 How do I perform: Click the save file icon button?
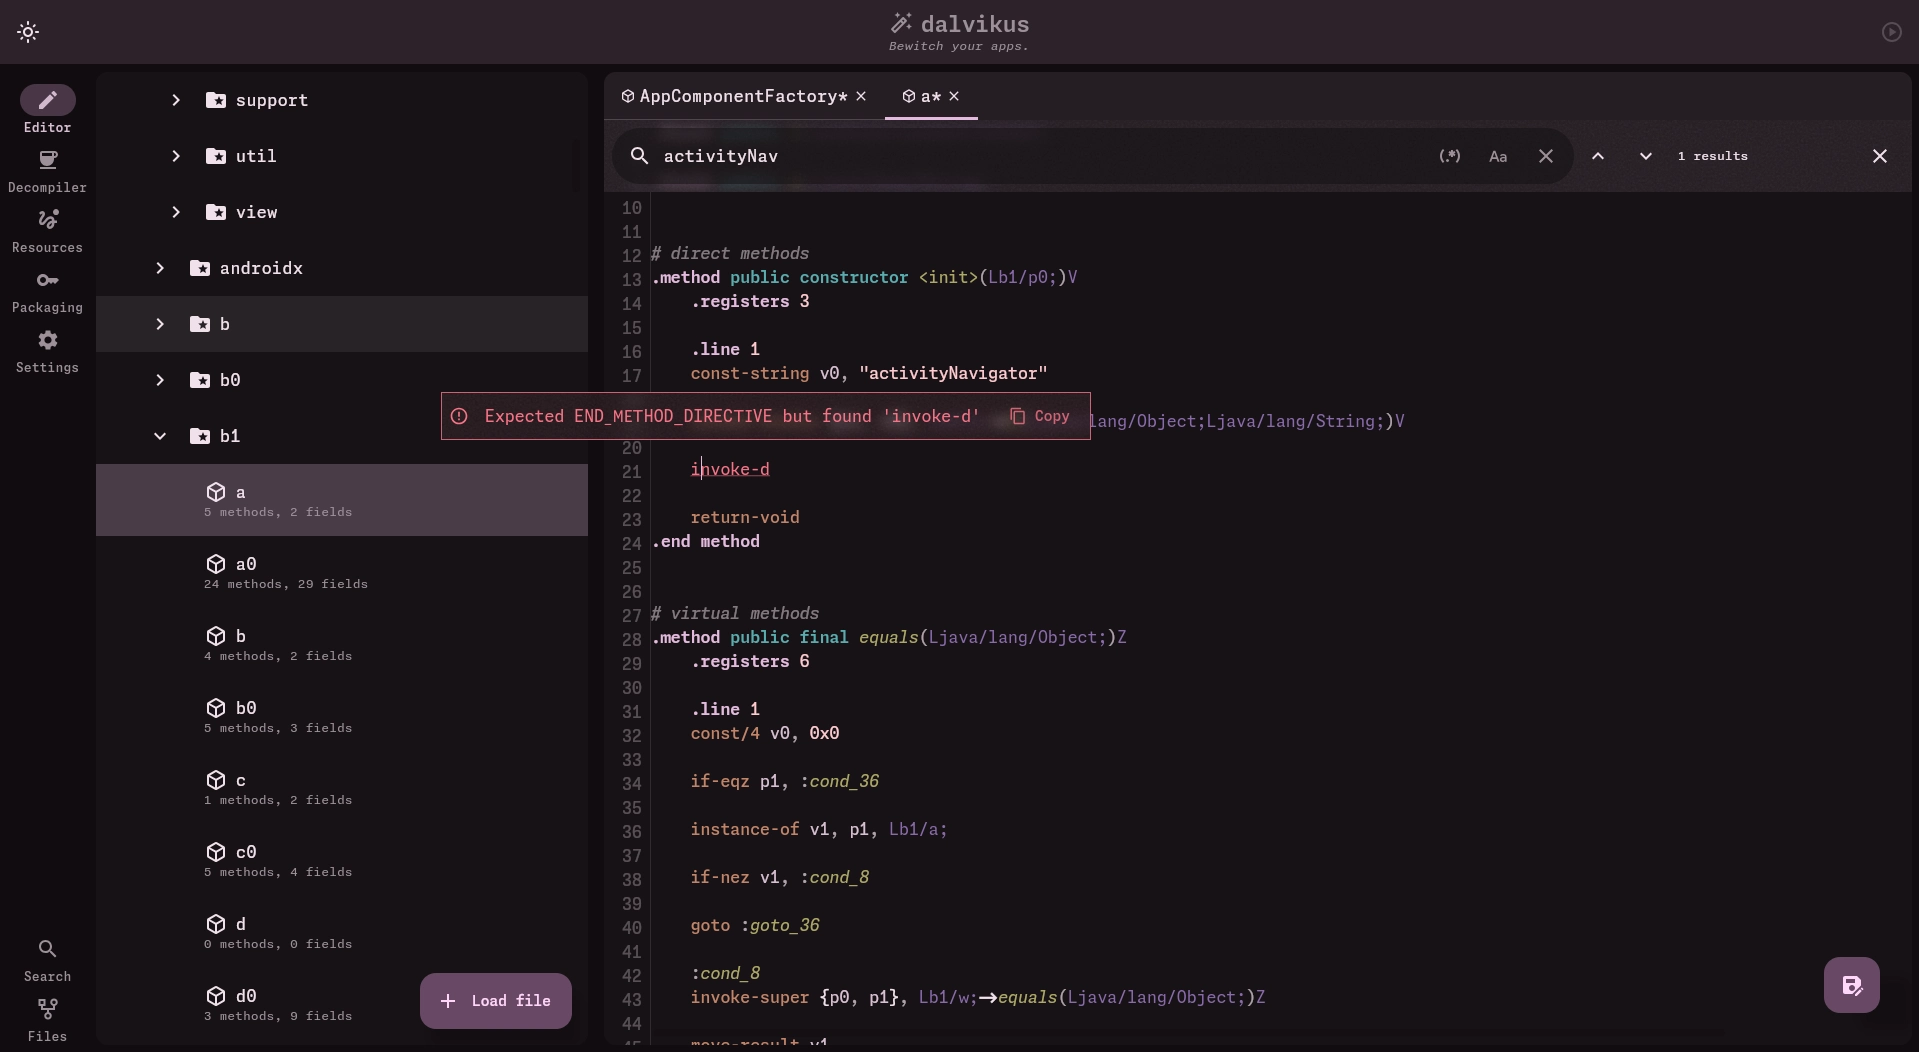tap(1851, 985)
